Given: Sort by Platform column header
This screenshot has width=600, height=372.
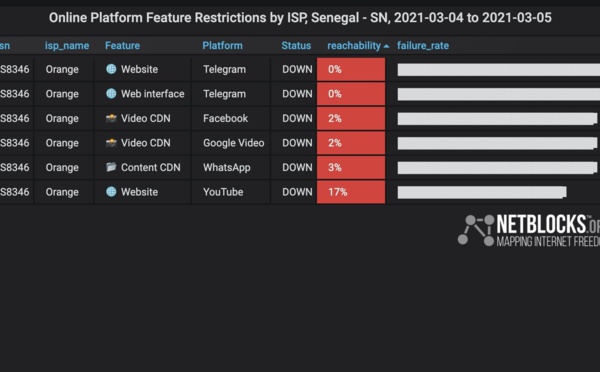Looking at the screenshot, I should tap(222, 46).
